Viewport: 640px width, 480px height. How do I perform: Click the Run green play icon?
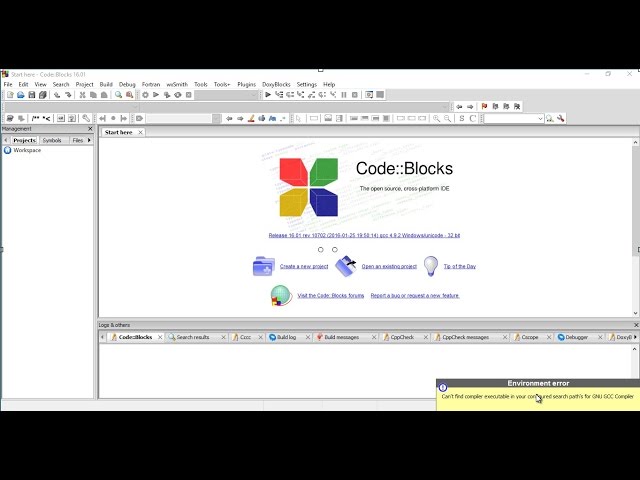tap(156, 95)
